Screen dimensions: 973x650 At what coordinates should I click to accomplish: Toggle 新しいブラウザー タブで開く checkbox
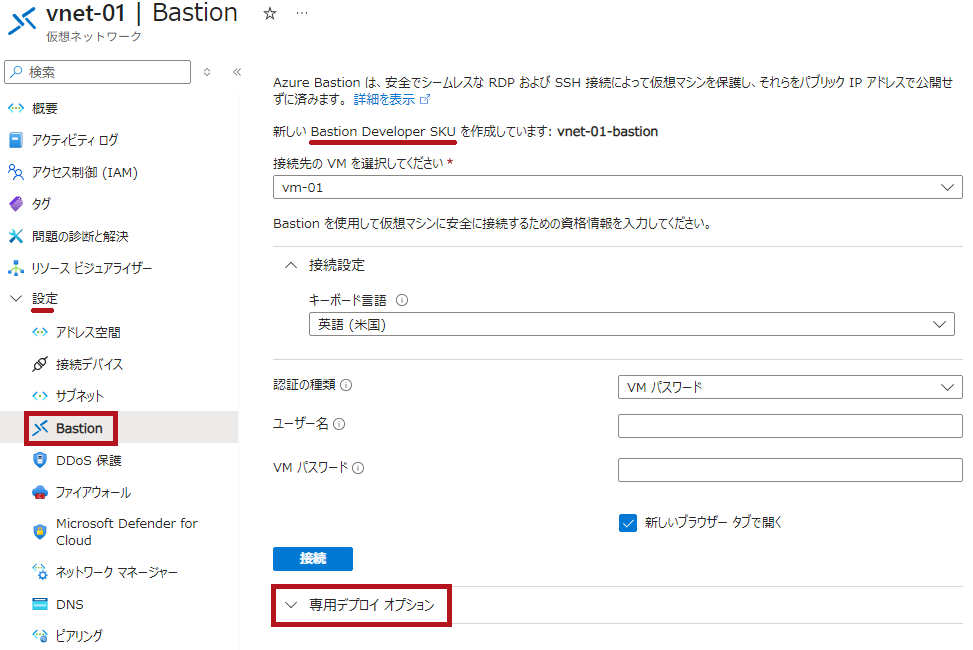point(628,523)
